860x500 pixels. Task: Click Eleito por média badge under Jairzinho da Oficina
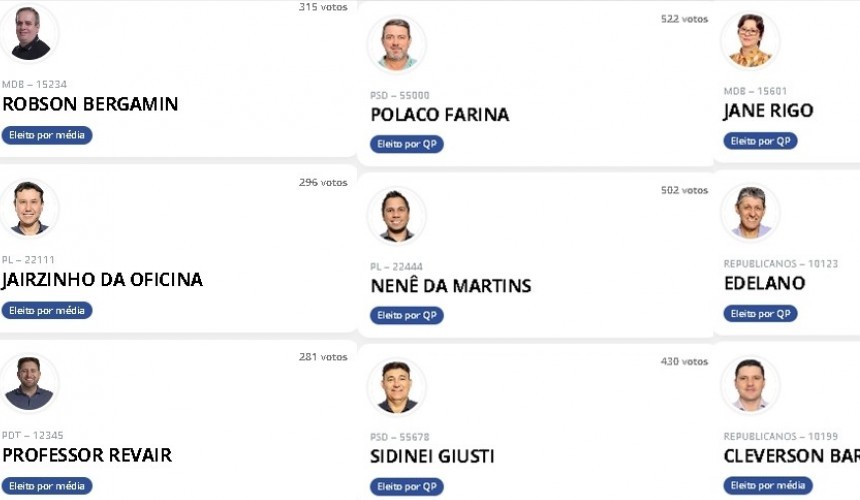coord(47,311)
